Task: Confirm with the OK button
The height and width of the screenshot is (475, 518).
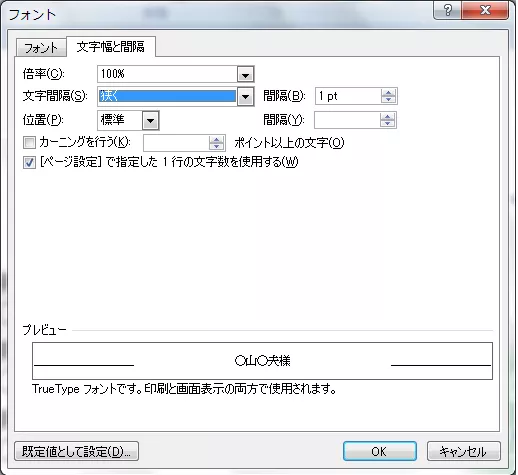Action: (x=380, y=451)
